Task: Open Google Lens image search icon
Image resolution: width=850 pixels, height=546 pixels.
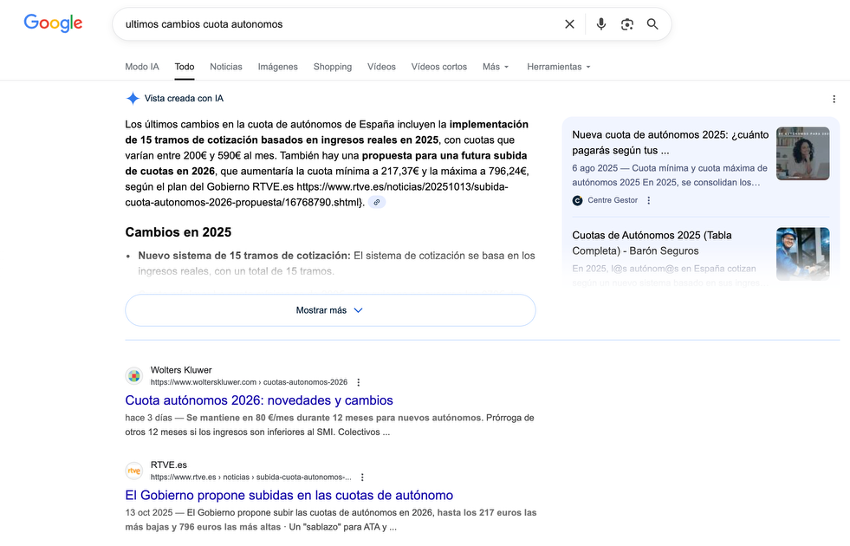Action: click(x=627, y=24)
